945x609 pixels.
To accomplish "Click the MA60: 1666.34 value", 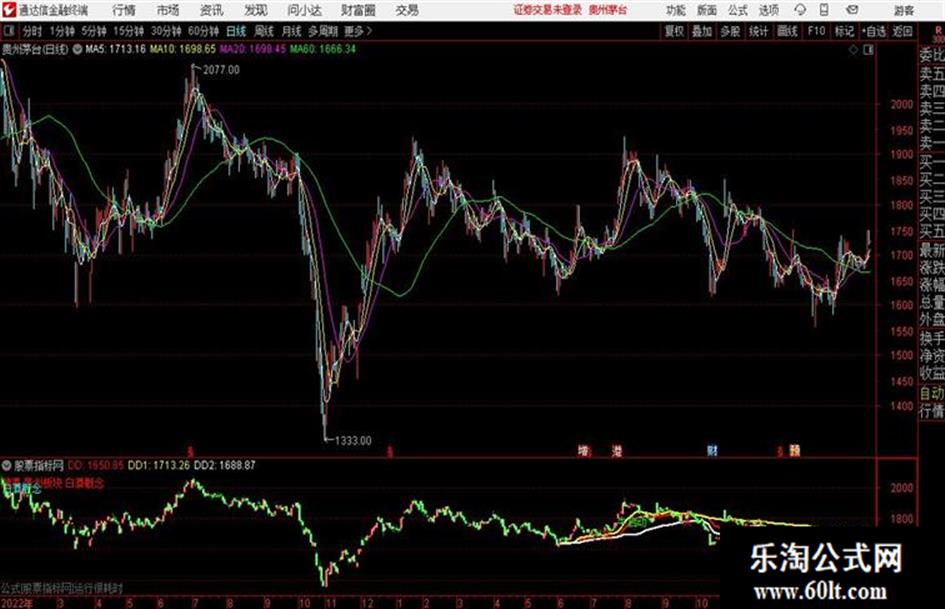I will pos(323,49).
